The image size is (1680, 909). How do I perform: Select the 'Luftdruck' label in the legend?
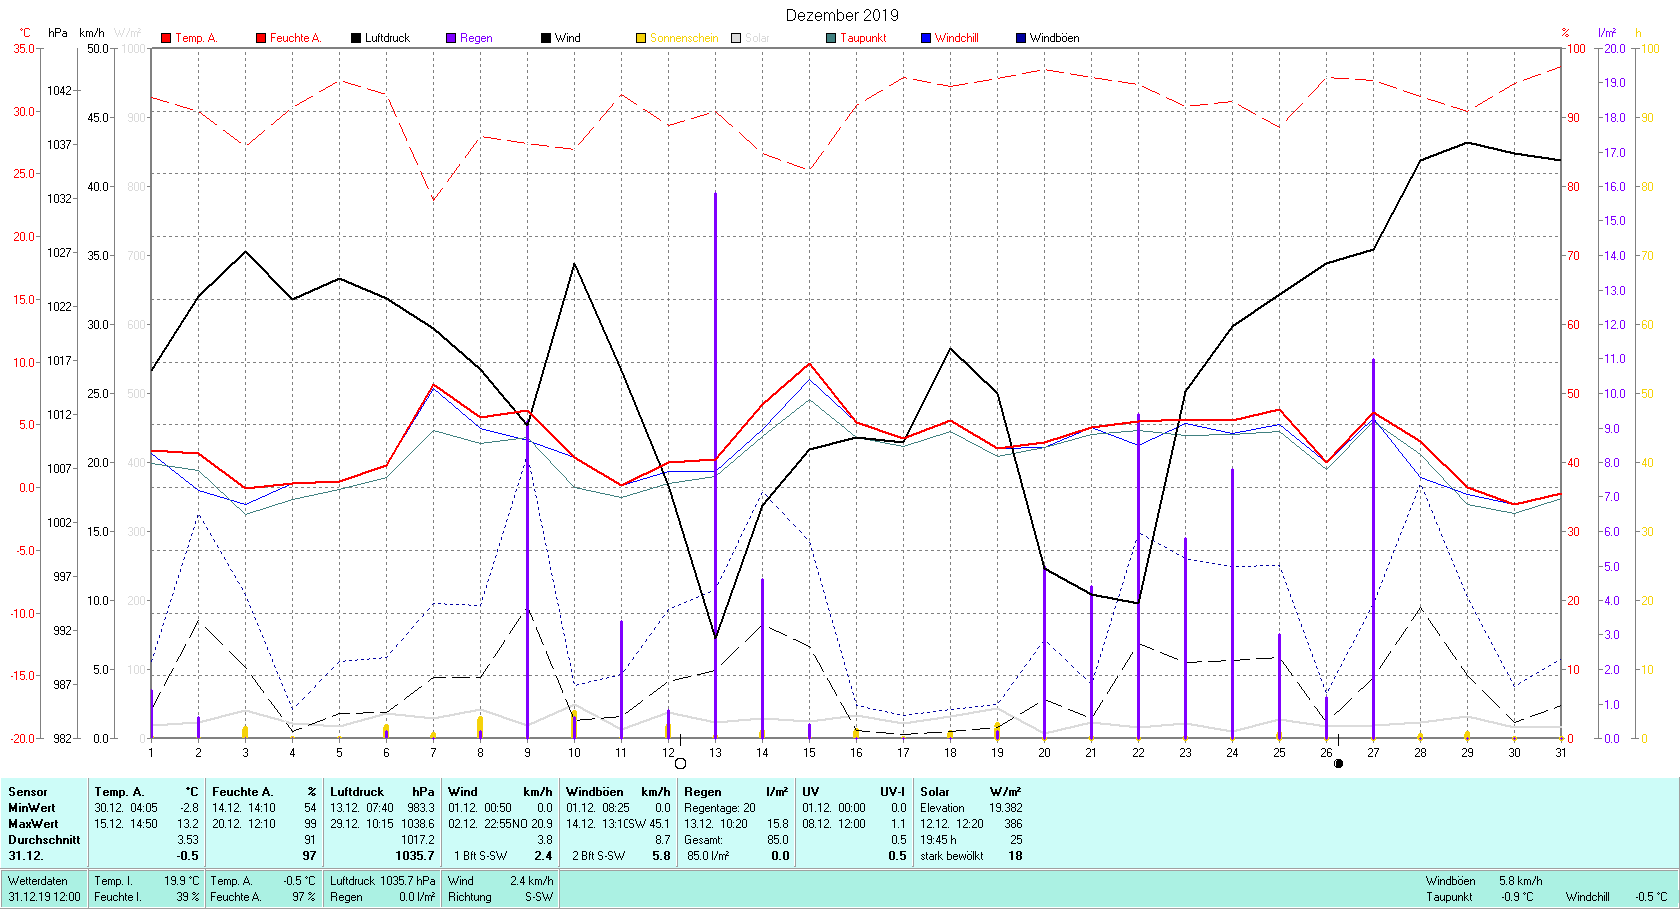click(x=387, y=38)
